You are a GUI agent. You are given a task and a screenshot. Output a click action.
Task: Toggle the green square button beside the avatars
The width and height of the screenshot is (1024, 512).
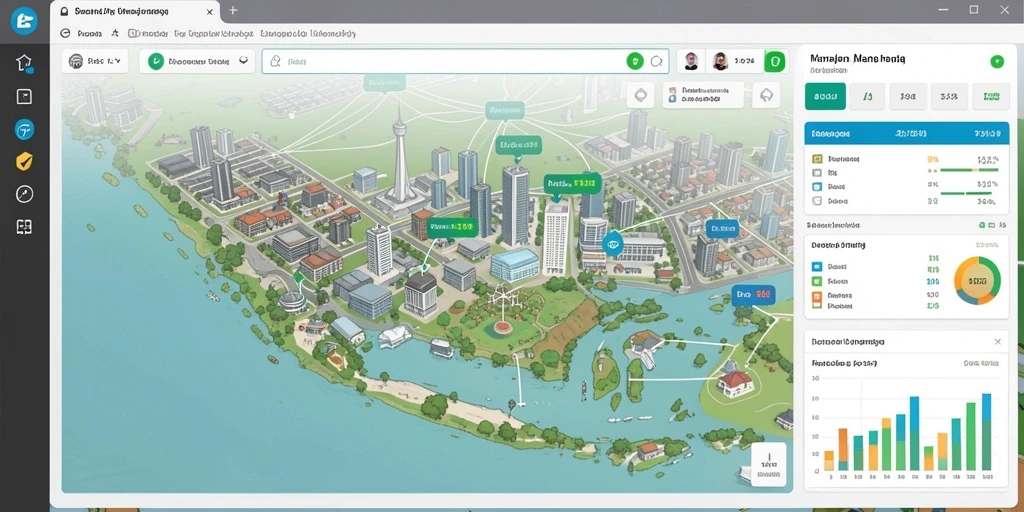[775, 61]
